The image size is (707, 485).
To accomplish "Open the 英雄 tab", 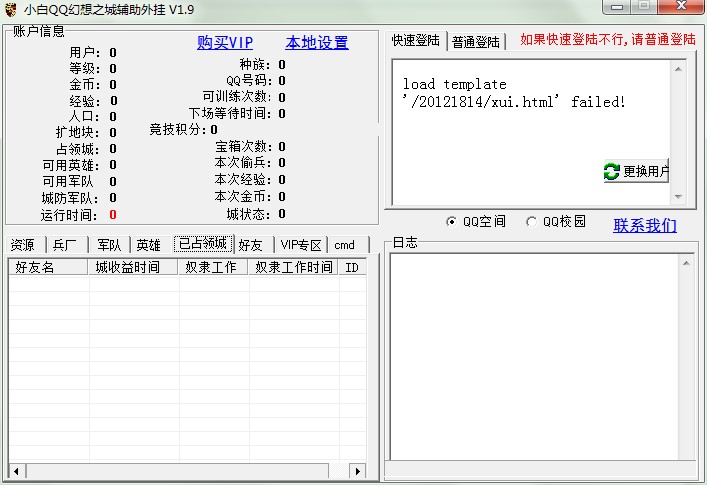I will click(149, 245).
